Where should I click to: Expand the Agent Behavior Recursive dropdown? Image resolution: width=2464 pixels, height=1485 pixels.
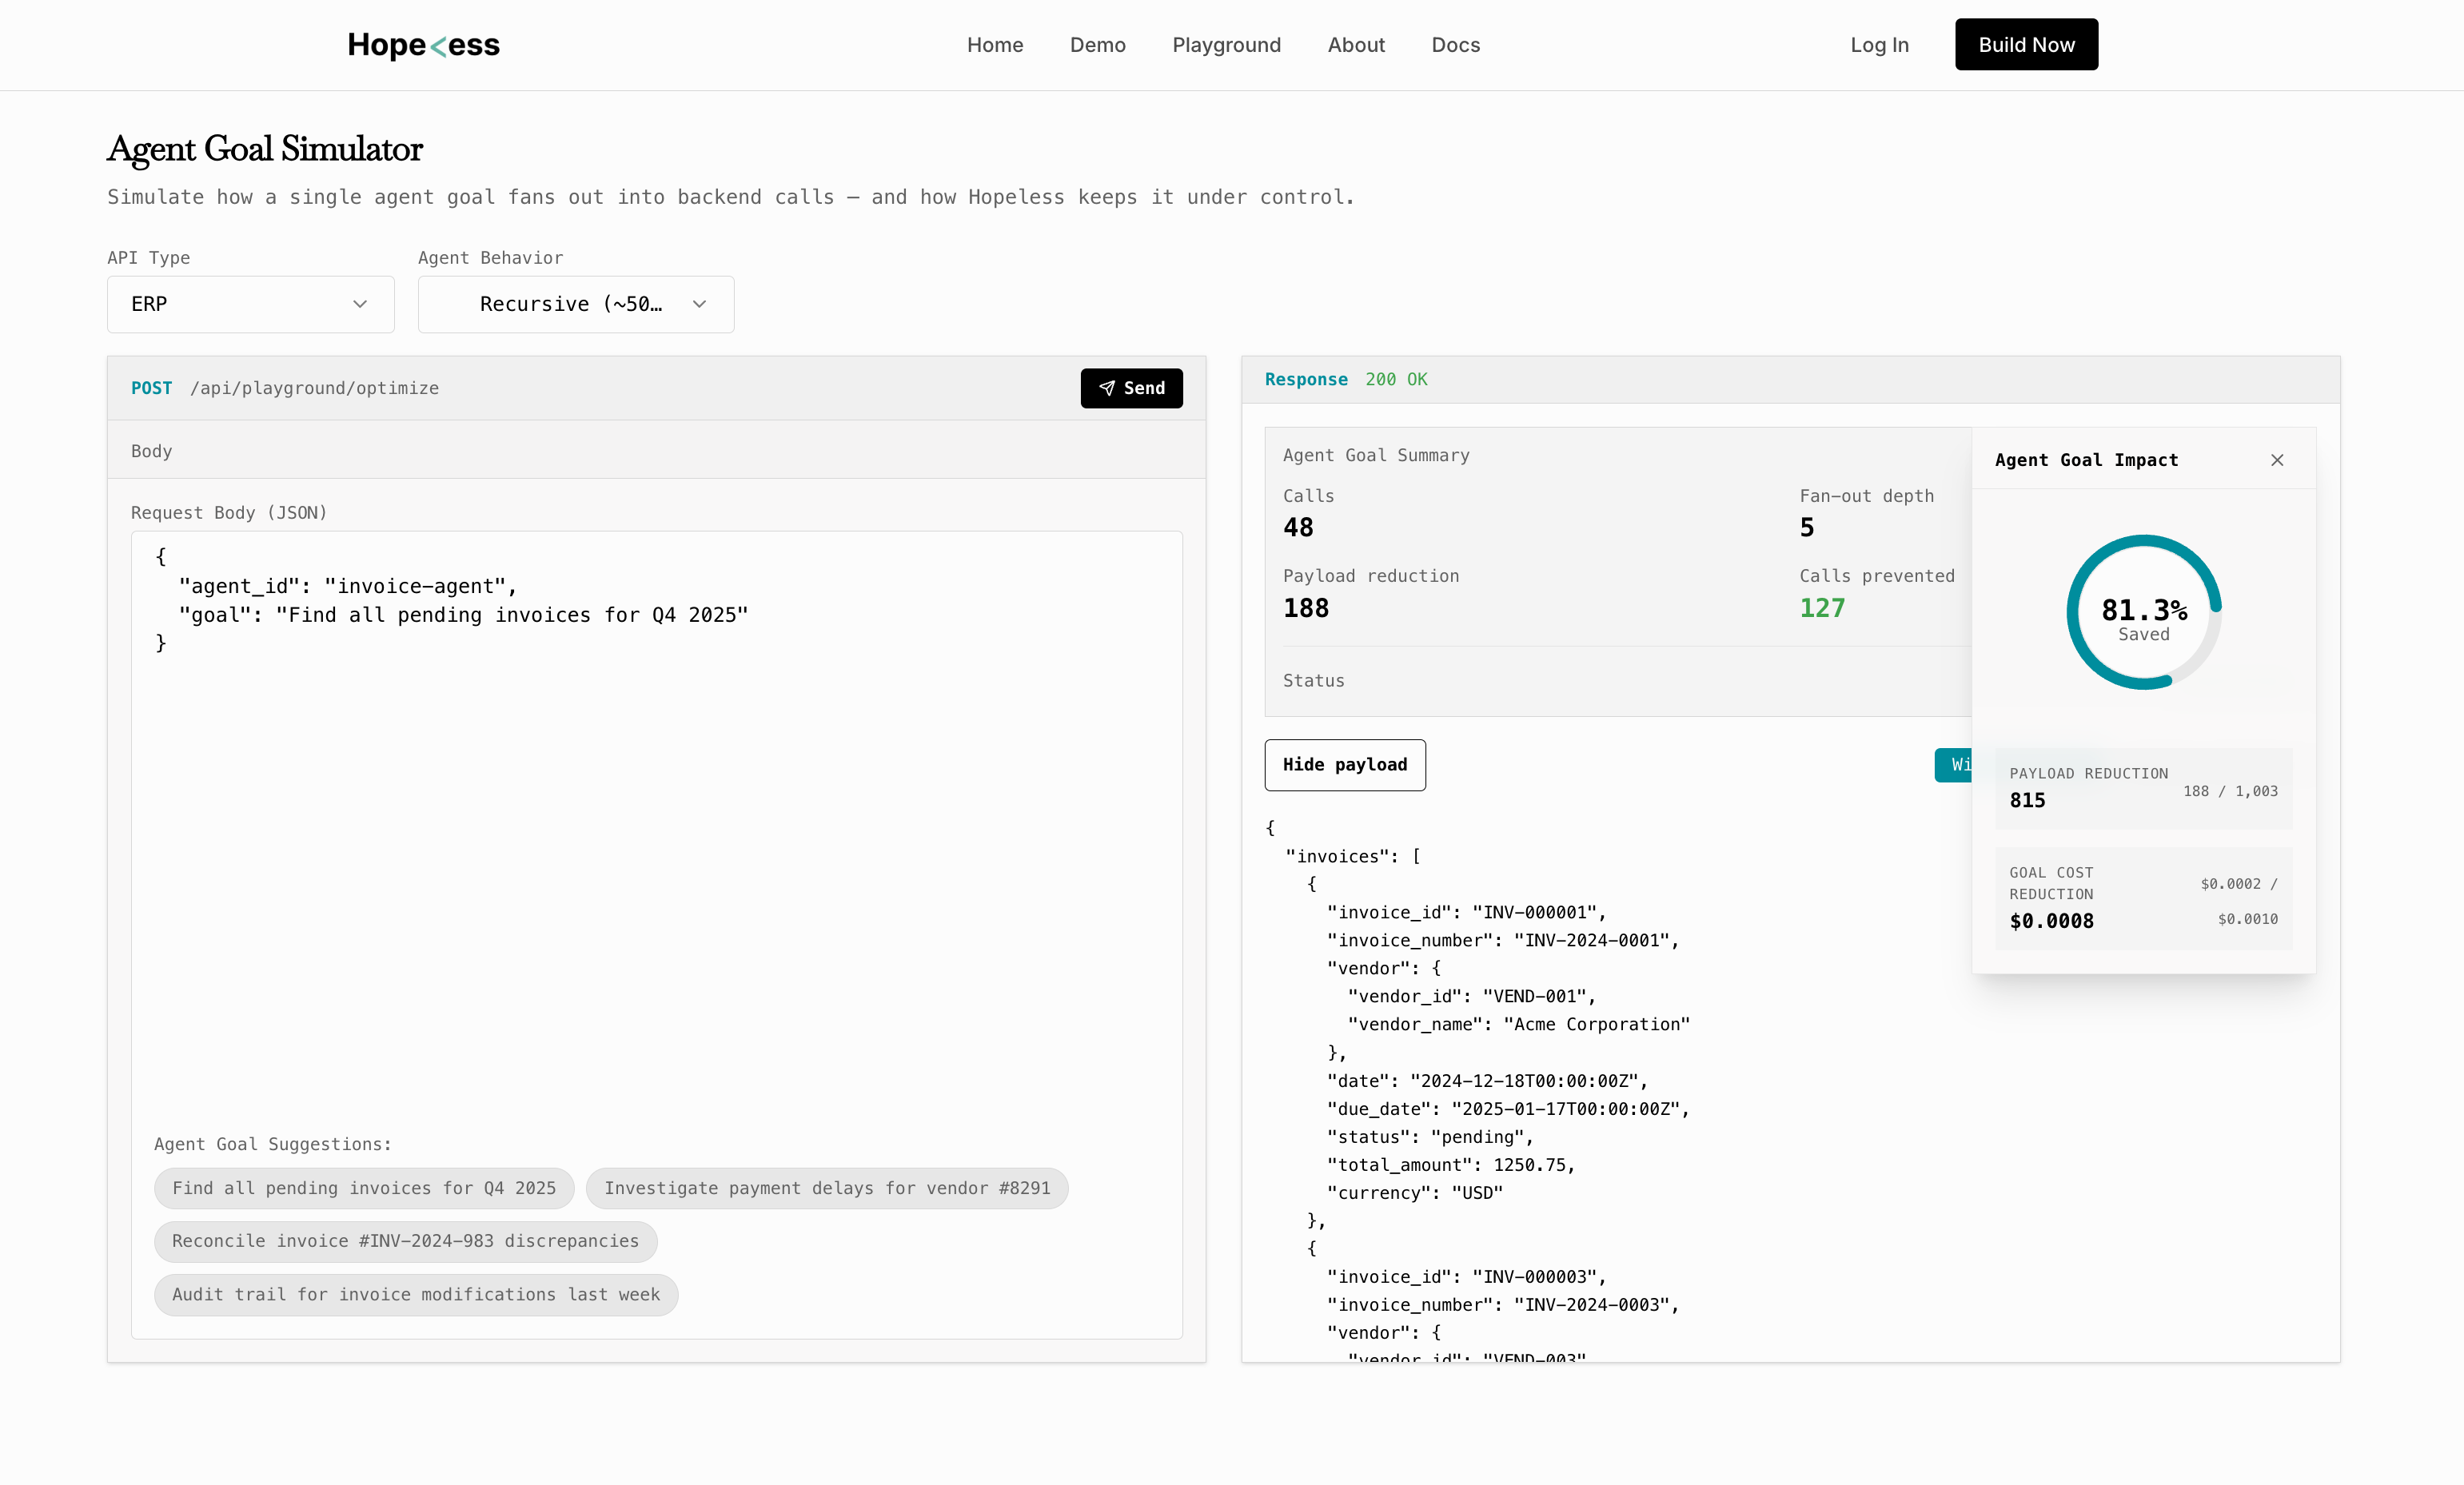click(x=575, y=304)
